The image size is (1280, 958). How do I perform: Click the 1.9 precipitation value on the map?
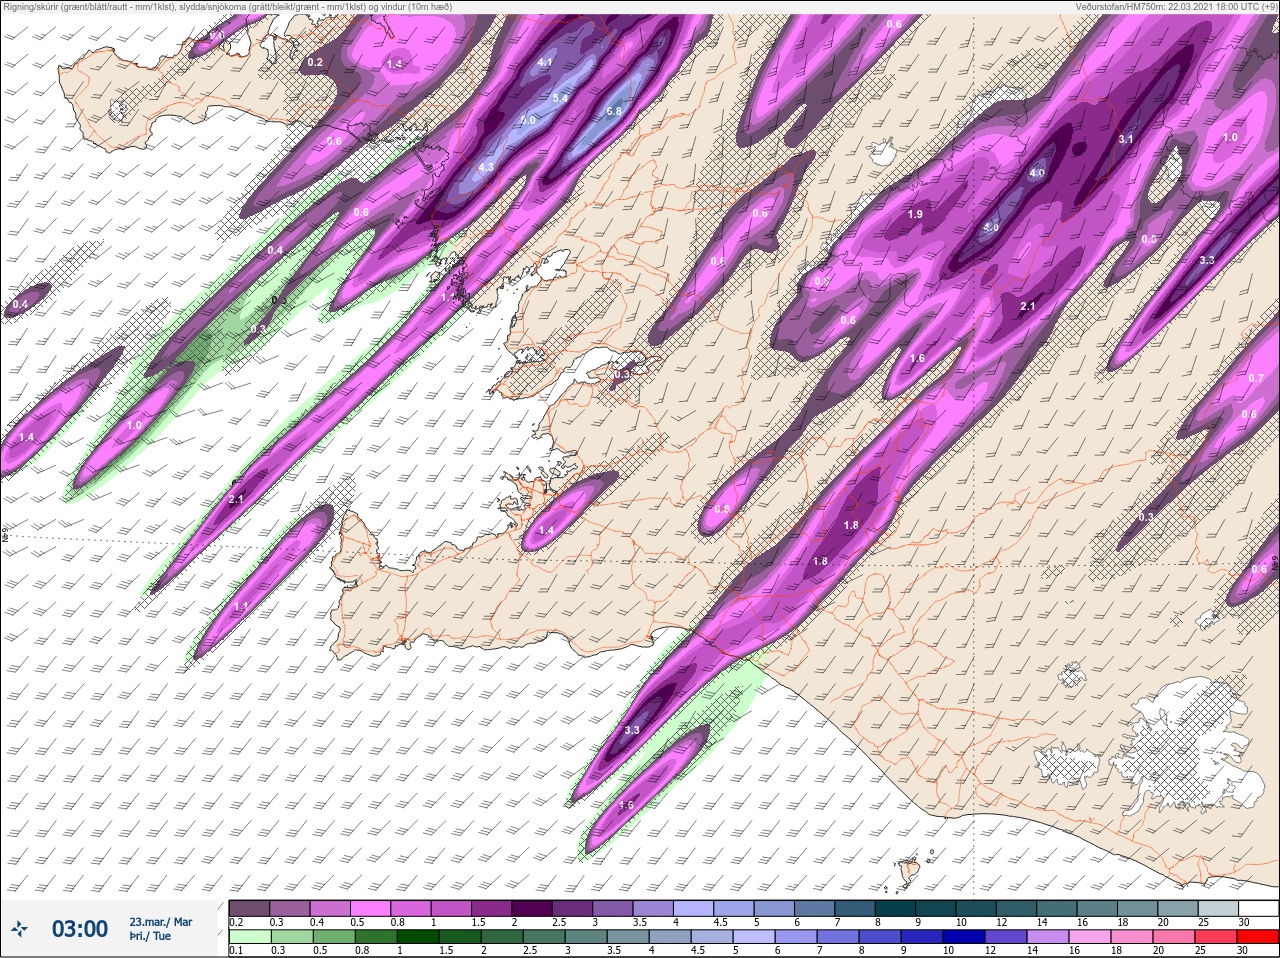[915, 214]
